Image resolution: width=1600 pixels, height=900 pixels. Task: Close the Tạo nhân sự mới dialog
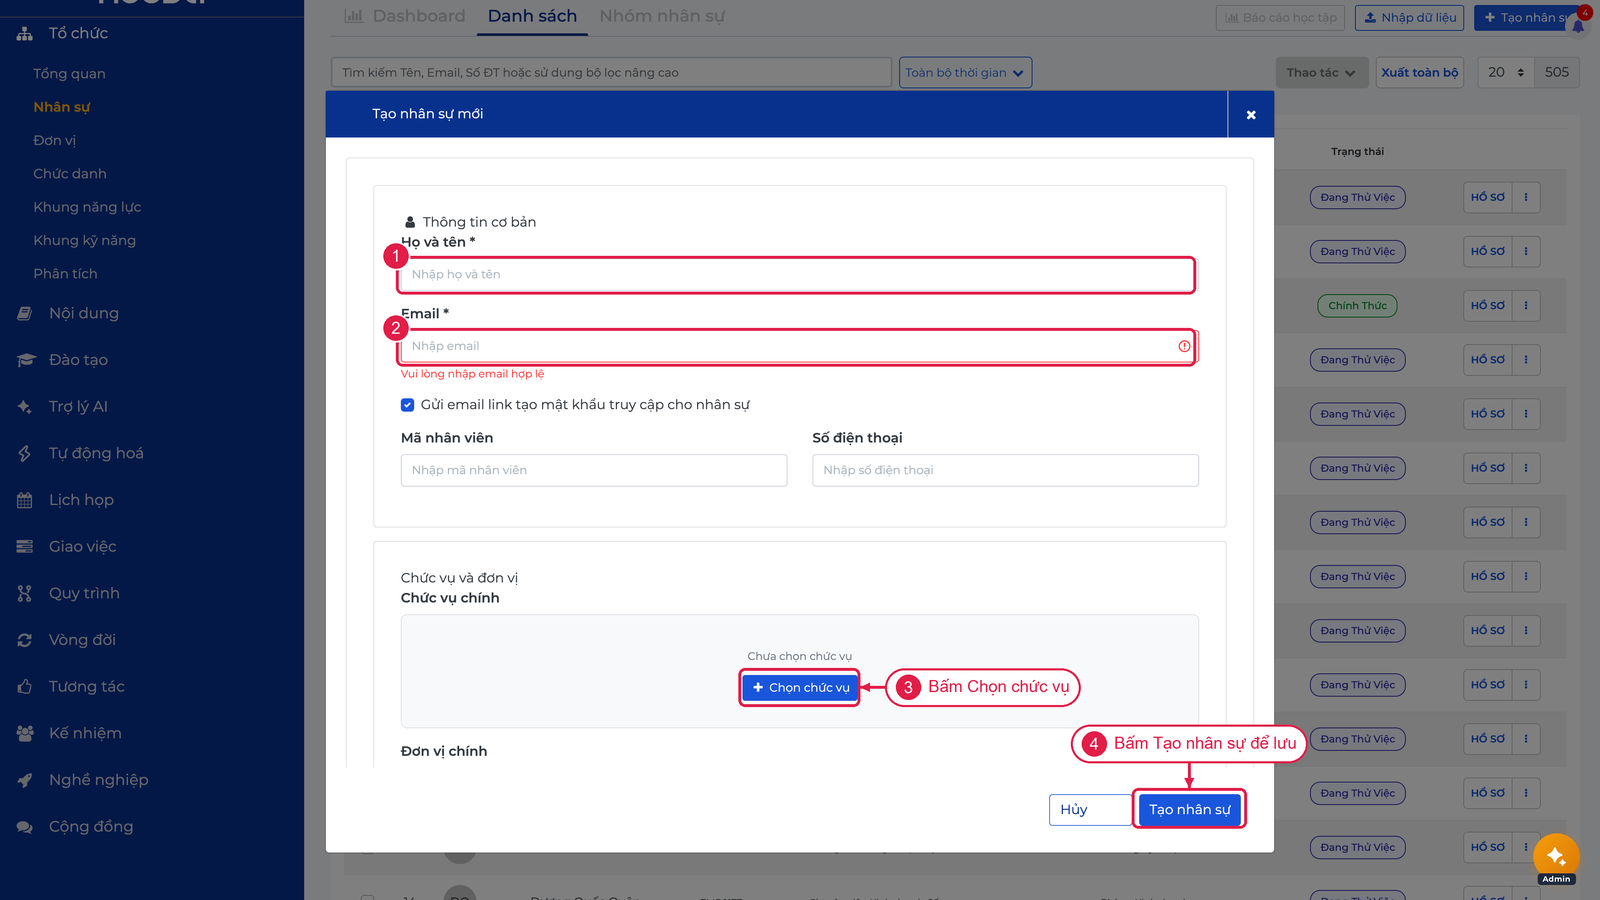coord(1251,115)
